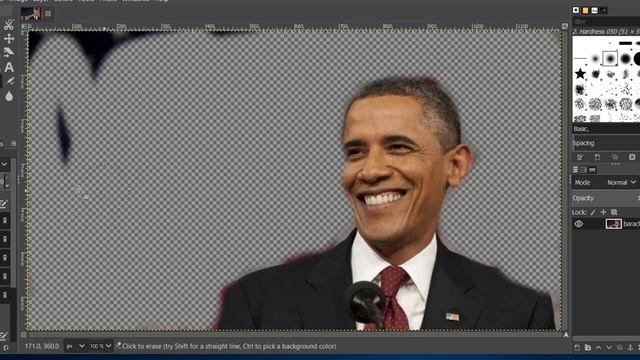Create a new layer group
This screenshot has width=640, height=360.
588,348
